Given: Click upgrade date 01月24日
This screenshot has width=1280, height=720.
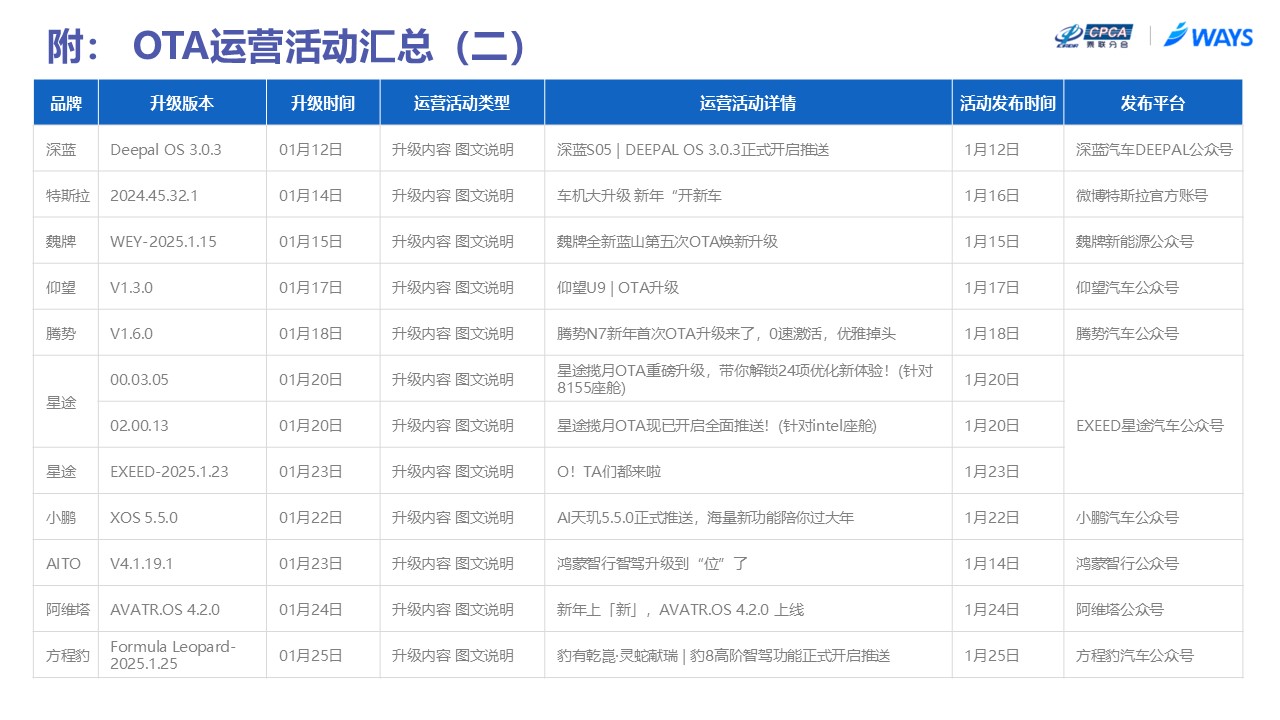Looking at the screenshot, I should pyautogui.click(x=311, y=610).
